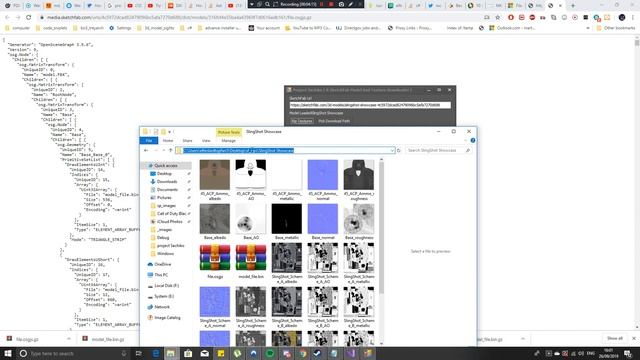
Task: Select the 45_ACP_Ammo_normal thumbnail
Action: tap(322, 175)
